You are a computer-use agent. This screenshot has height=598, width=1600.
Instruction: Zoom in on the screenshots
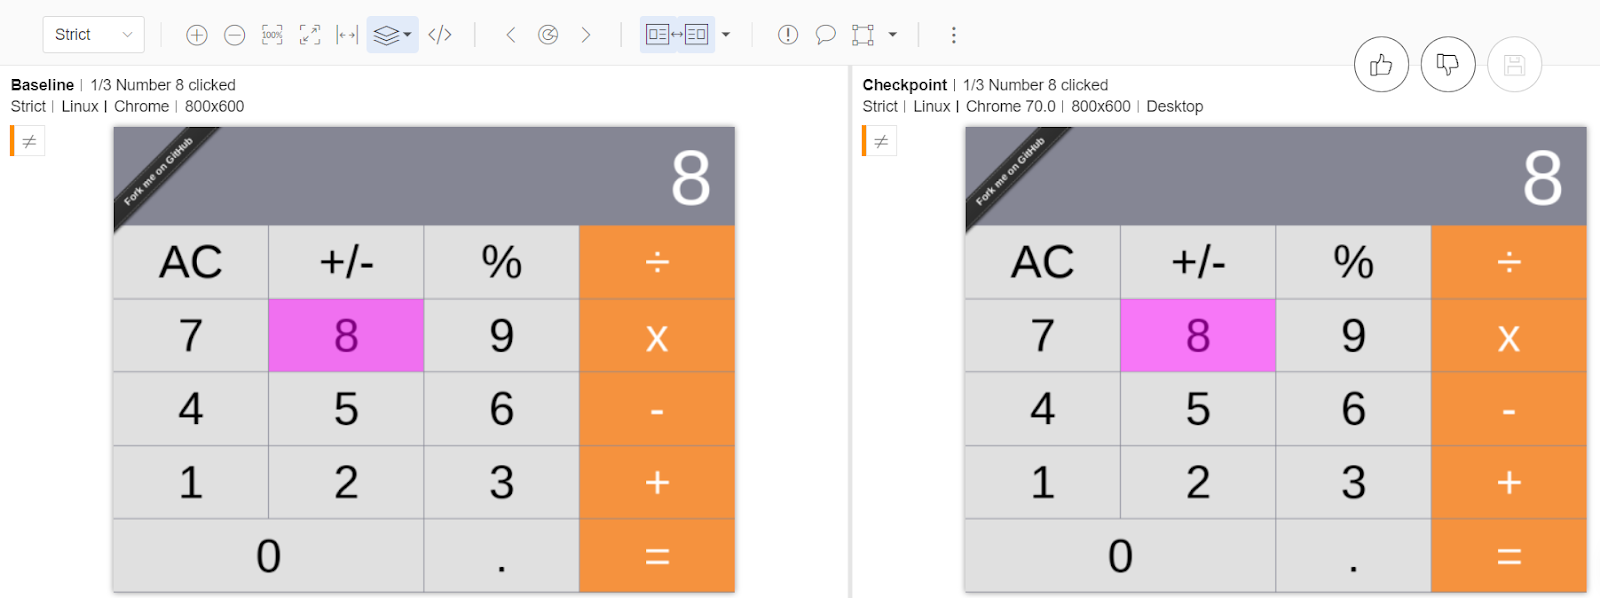click(197, 35)
